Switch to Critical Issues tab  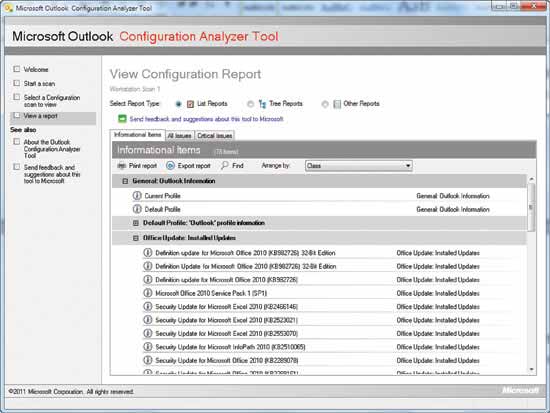pyautogui.click(x=215, y=135)
